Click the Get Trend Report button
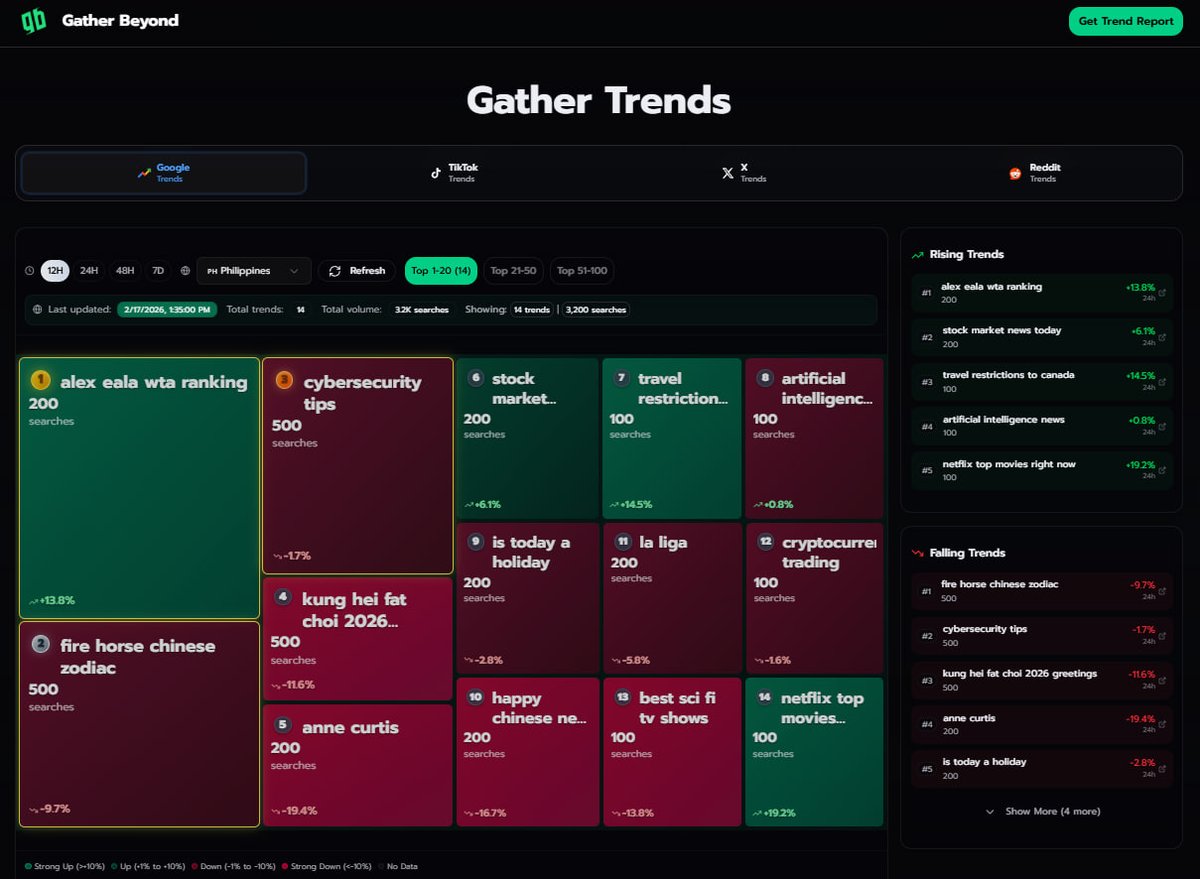 1126,21
